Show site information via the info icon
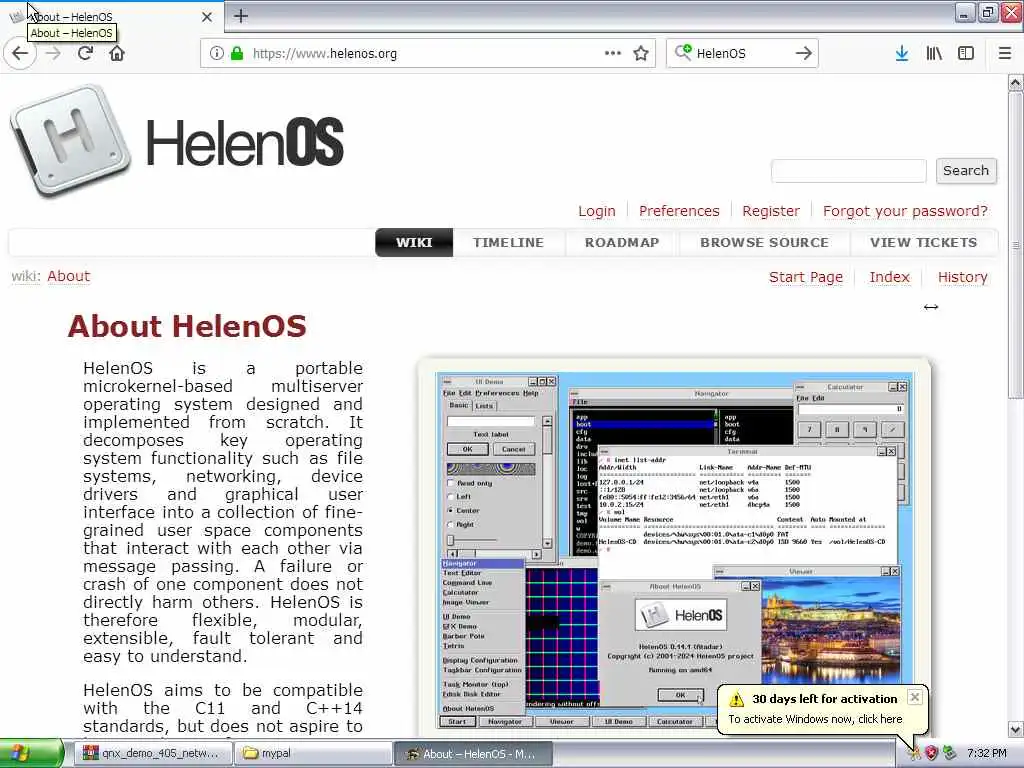 pyautogui.click(x=217, y=54)
